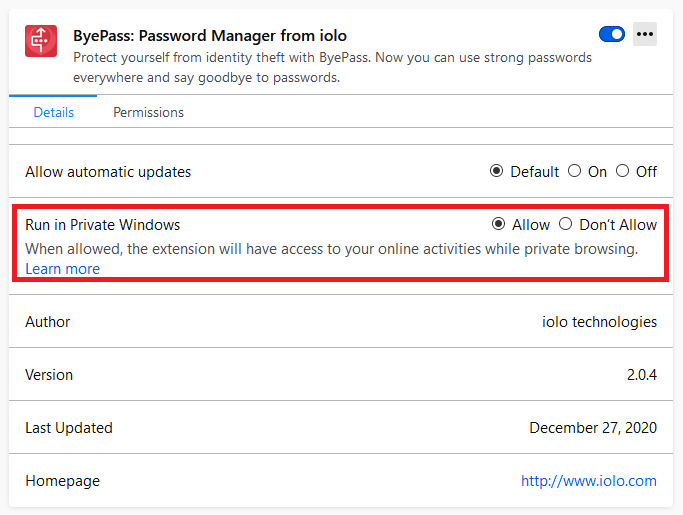Screen dimensions: 683x515
Task: Switch to the Permissions tab
Action: pos(149,112)
